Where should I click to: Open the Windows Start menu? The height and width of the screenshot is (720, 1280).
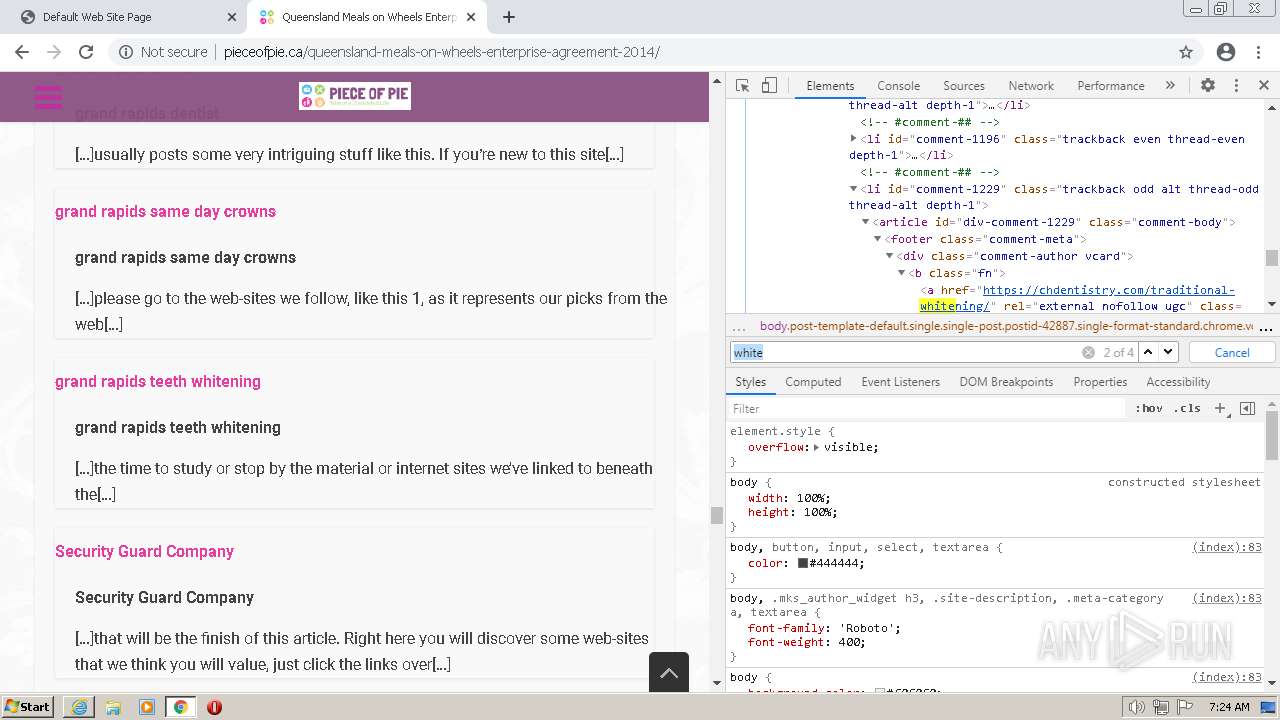[27, 706]
